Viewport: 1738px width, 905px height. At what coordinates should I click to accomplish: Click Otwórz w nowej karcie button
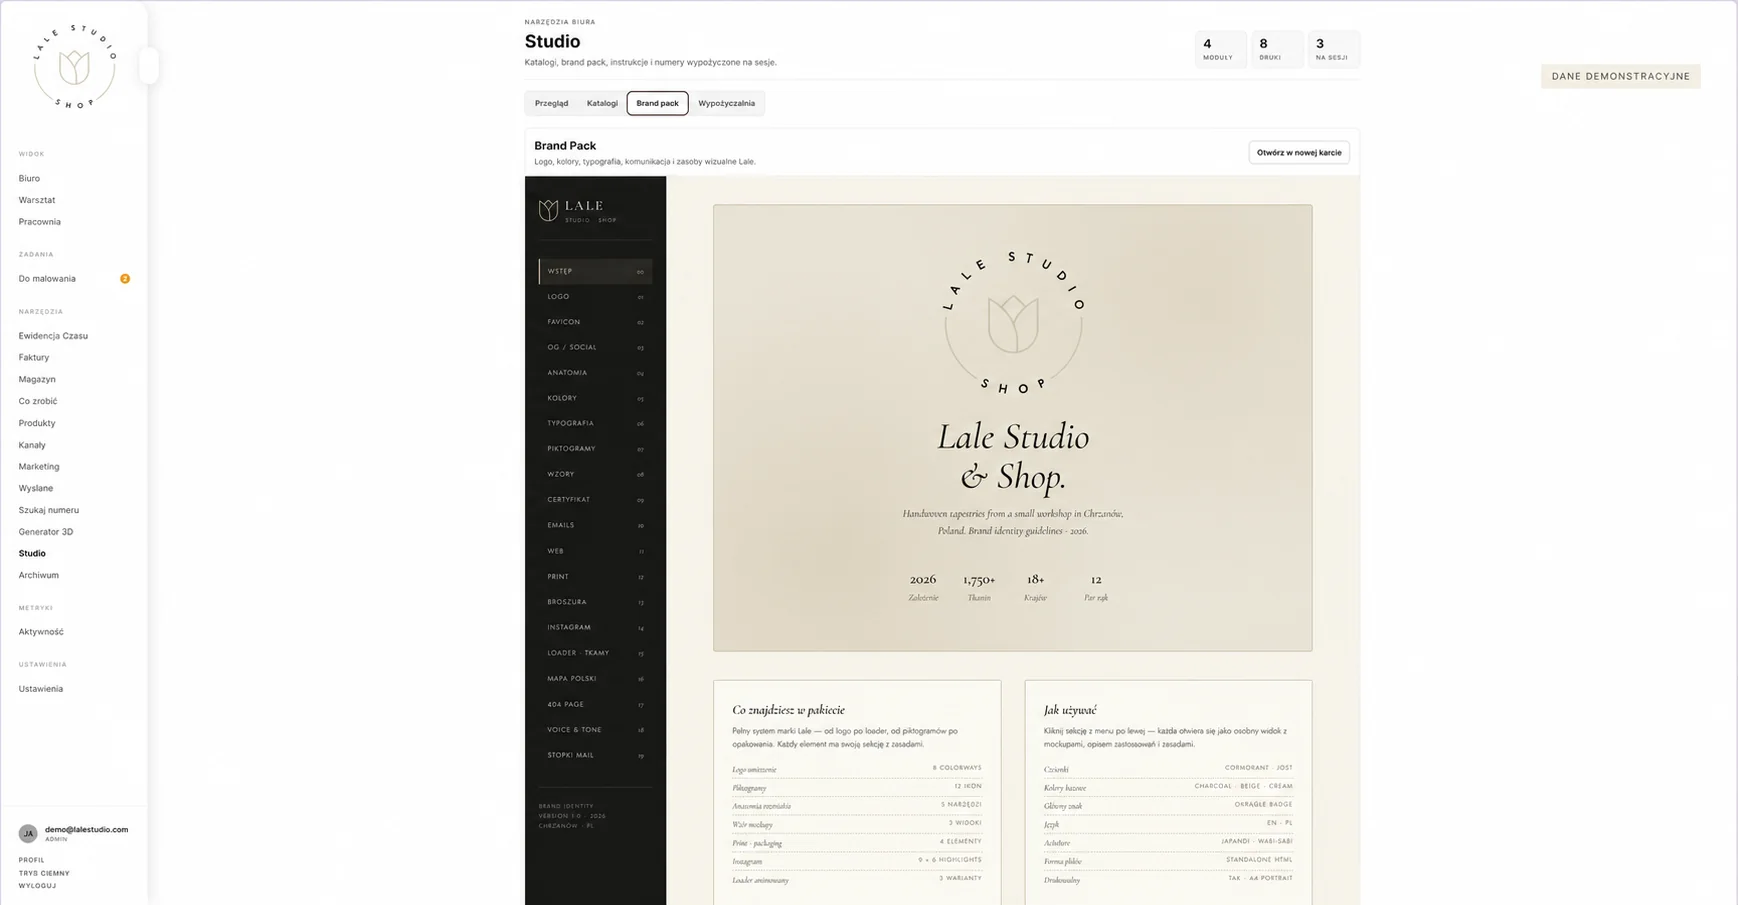pos(1299,152)
